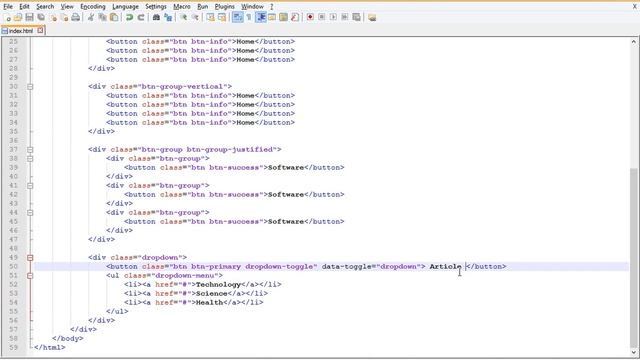Image resolution: width=640 pixels, height=360 pixels.
Task: Open the Run menu
Action: (x=202, y=7)
